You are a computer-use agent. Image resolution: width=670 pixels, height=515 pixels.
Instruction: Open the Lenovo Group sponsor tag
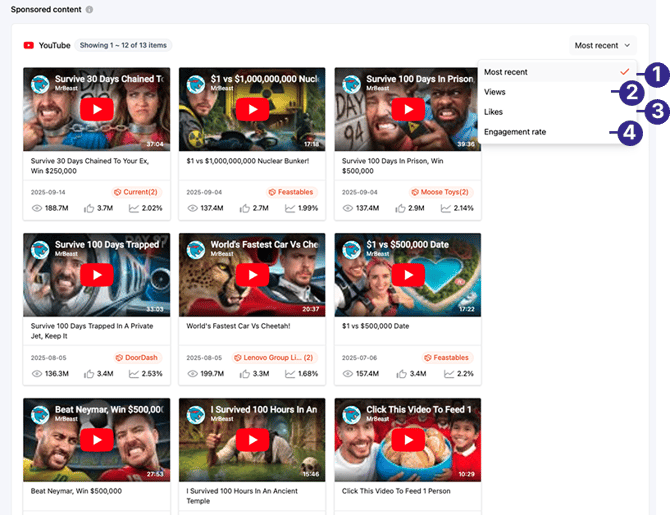coord(273,357)
